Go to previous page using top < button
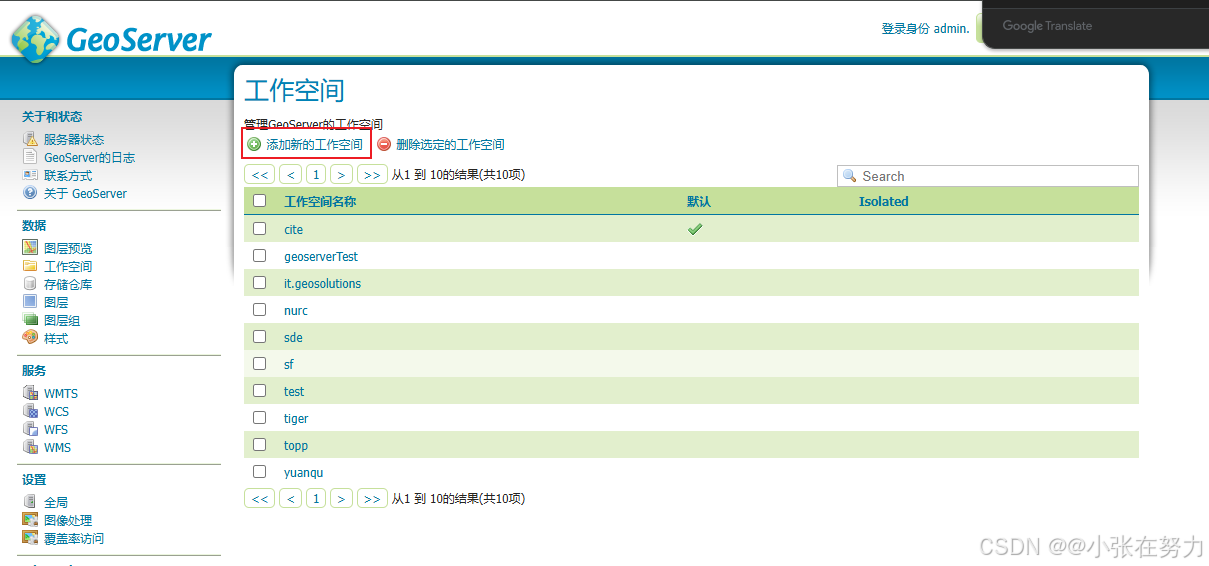 pyautogui.click(x=290, y=174)
